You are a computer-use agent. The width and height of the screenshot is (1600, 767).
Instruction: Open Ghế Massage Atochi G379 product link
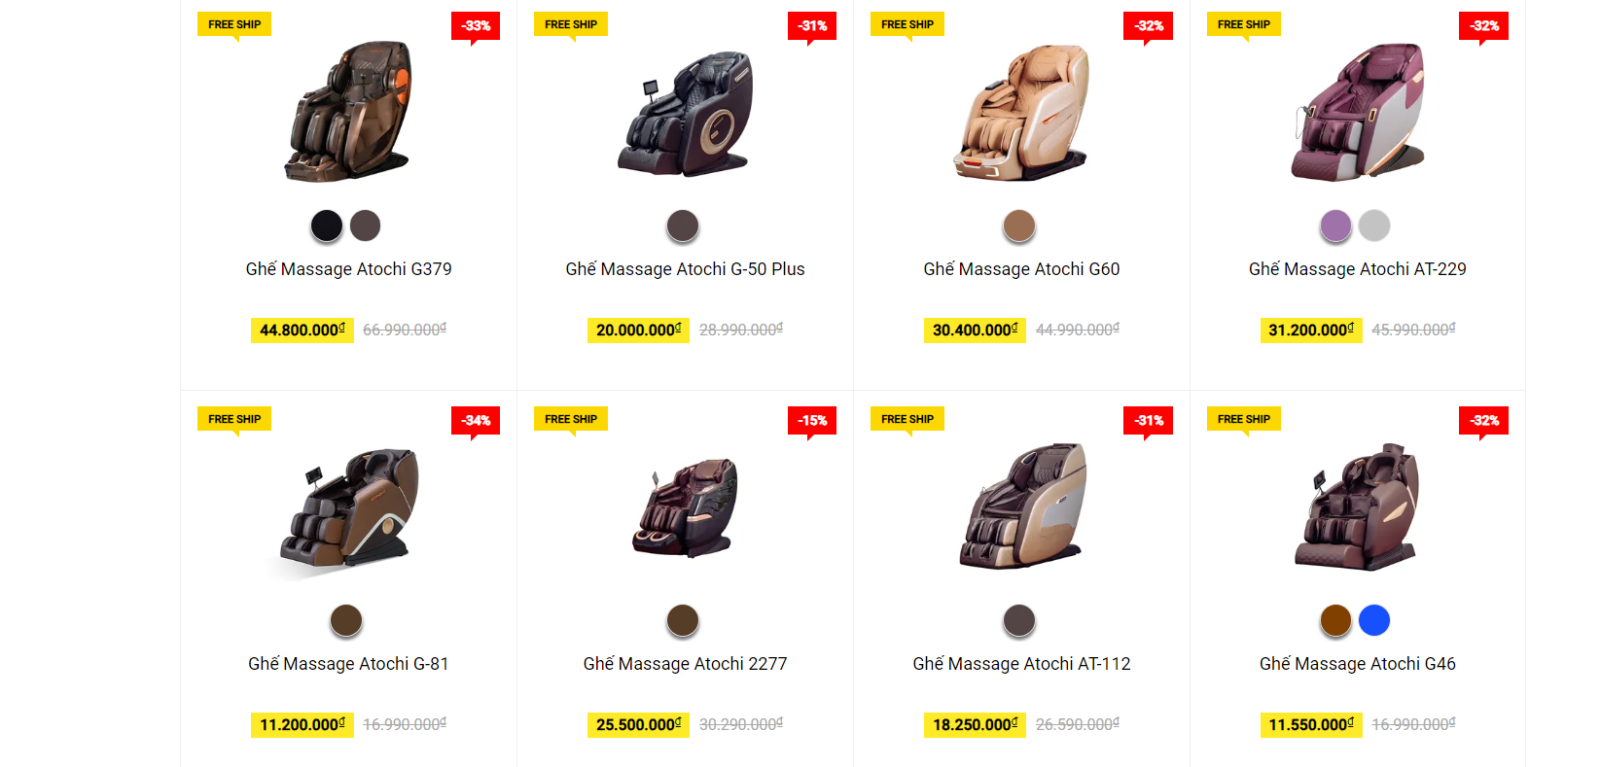(x=349, y=269)
